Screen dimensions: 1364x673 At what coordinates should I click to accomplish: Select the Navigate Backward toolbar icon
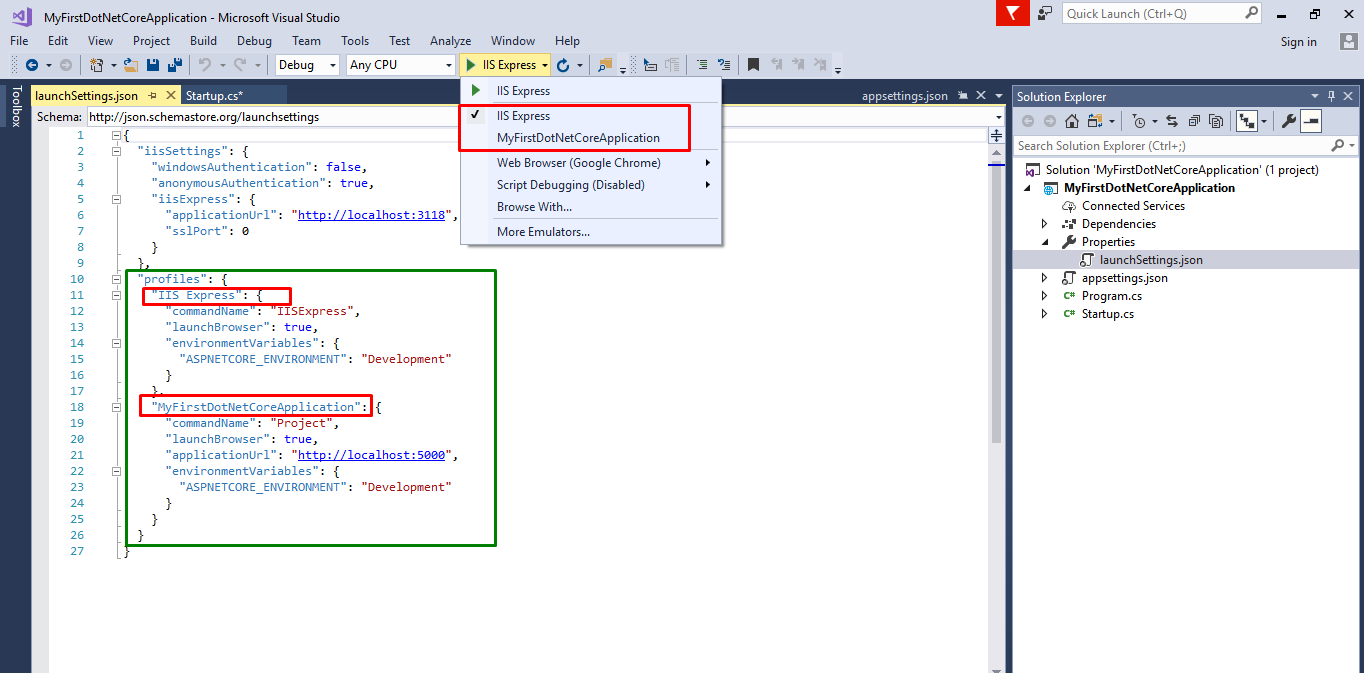(31, 64)
